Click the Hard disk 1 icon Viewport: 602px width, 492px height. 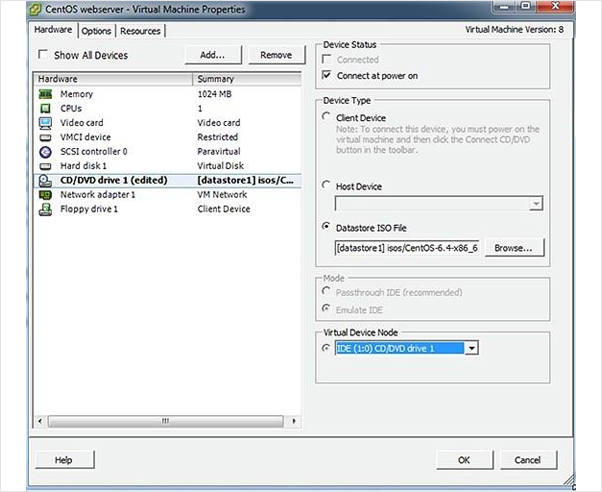(45, 166)
